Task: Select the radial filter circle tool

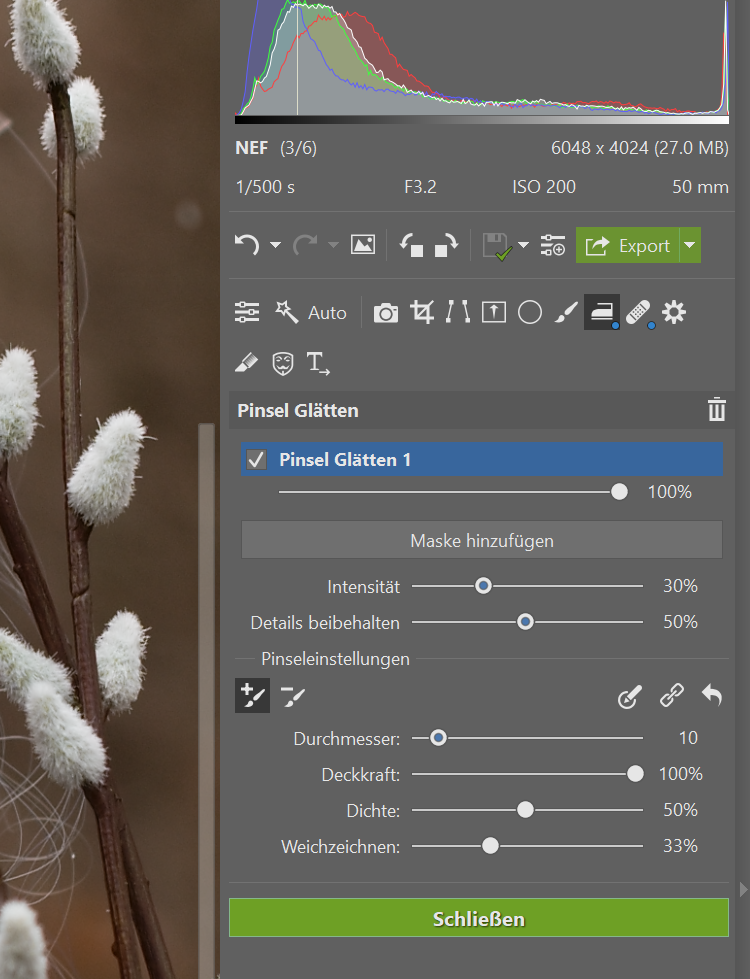Action: point(530,312)
